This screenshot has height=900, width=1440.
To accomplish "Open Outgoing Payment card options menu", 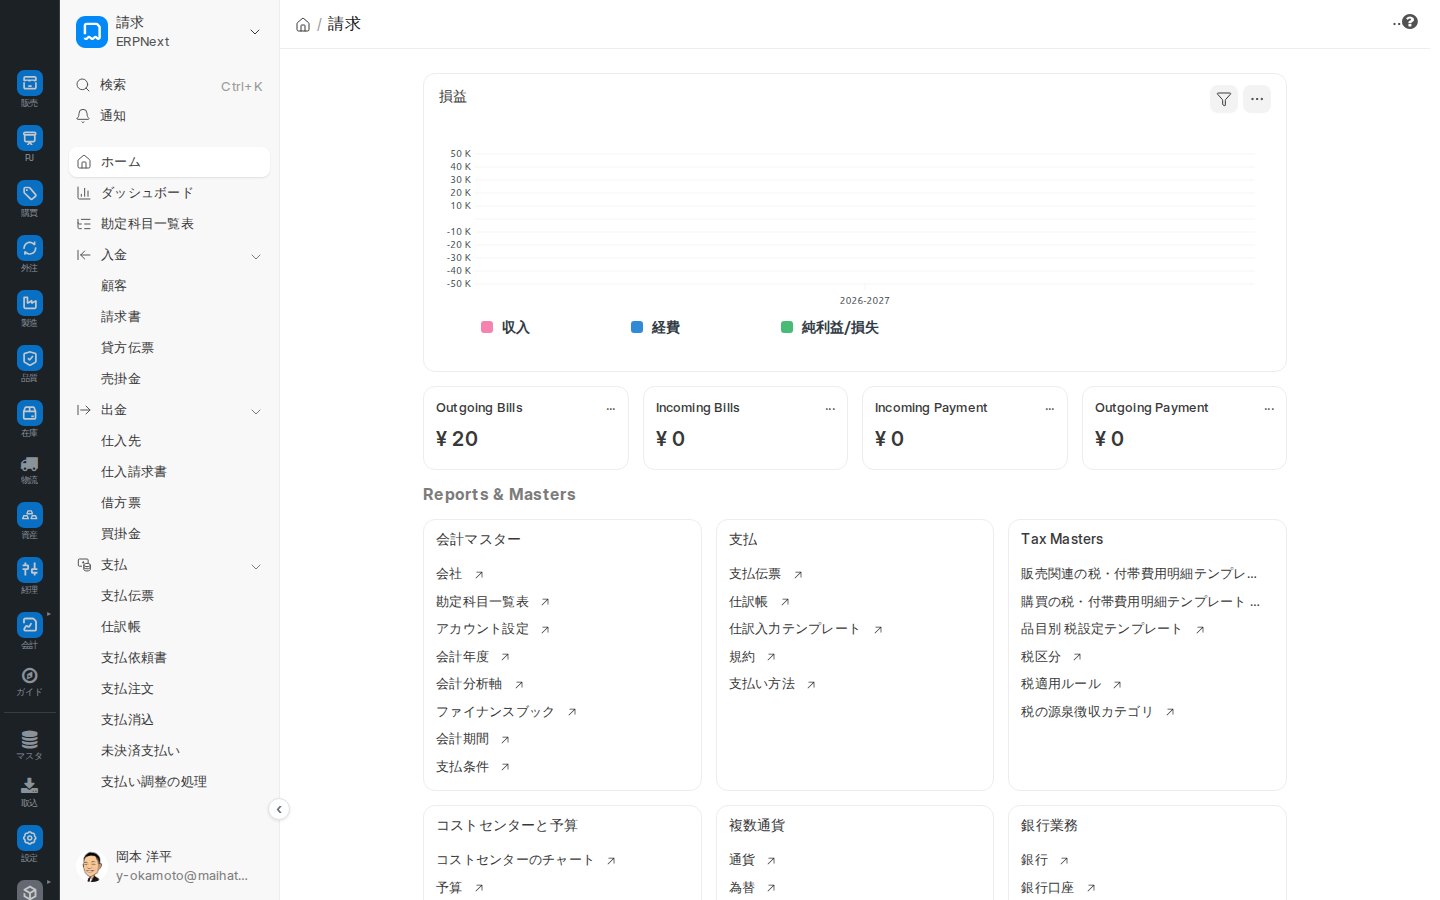I will point(1269,409).
